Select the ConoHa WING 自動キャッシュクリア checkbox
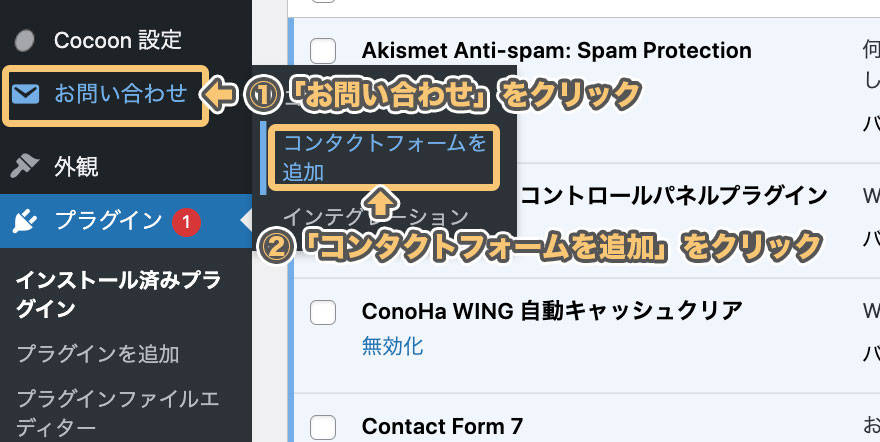Viewport: 880px width, 442px height. click(323, 311)
